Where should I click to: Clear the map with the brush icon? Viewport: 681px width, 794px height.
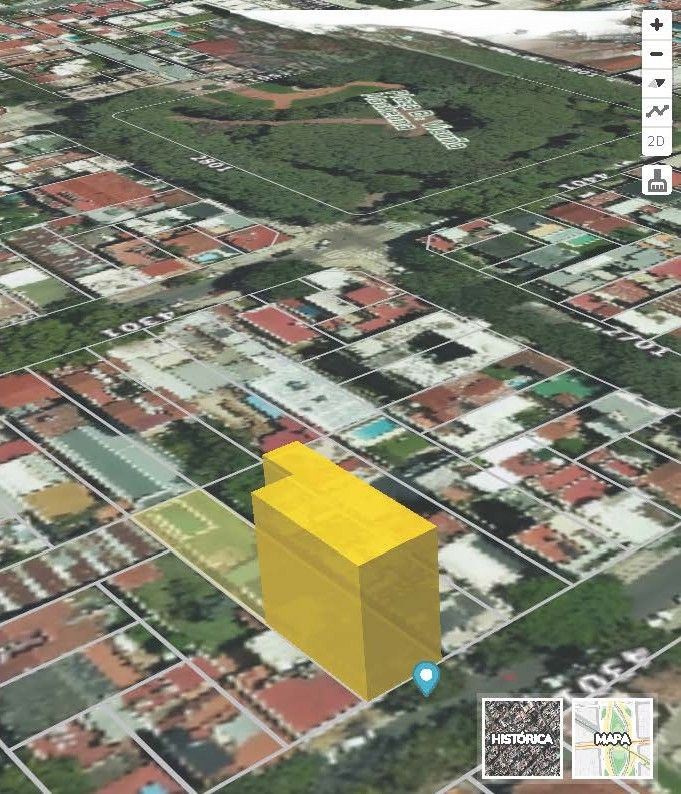click(656, 181)
